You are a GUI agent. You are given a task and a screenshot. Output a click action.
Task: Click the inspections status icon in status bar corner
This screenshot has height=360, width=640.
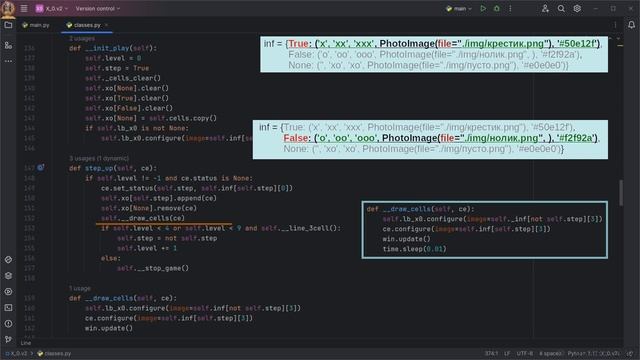pyautogui.click(x=631, y=353)
